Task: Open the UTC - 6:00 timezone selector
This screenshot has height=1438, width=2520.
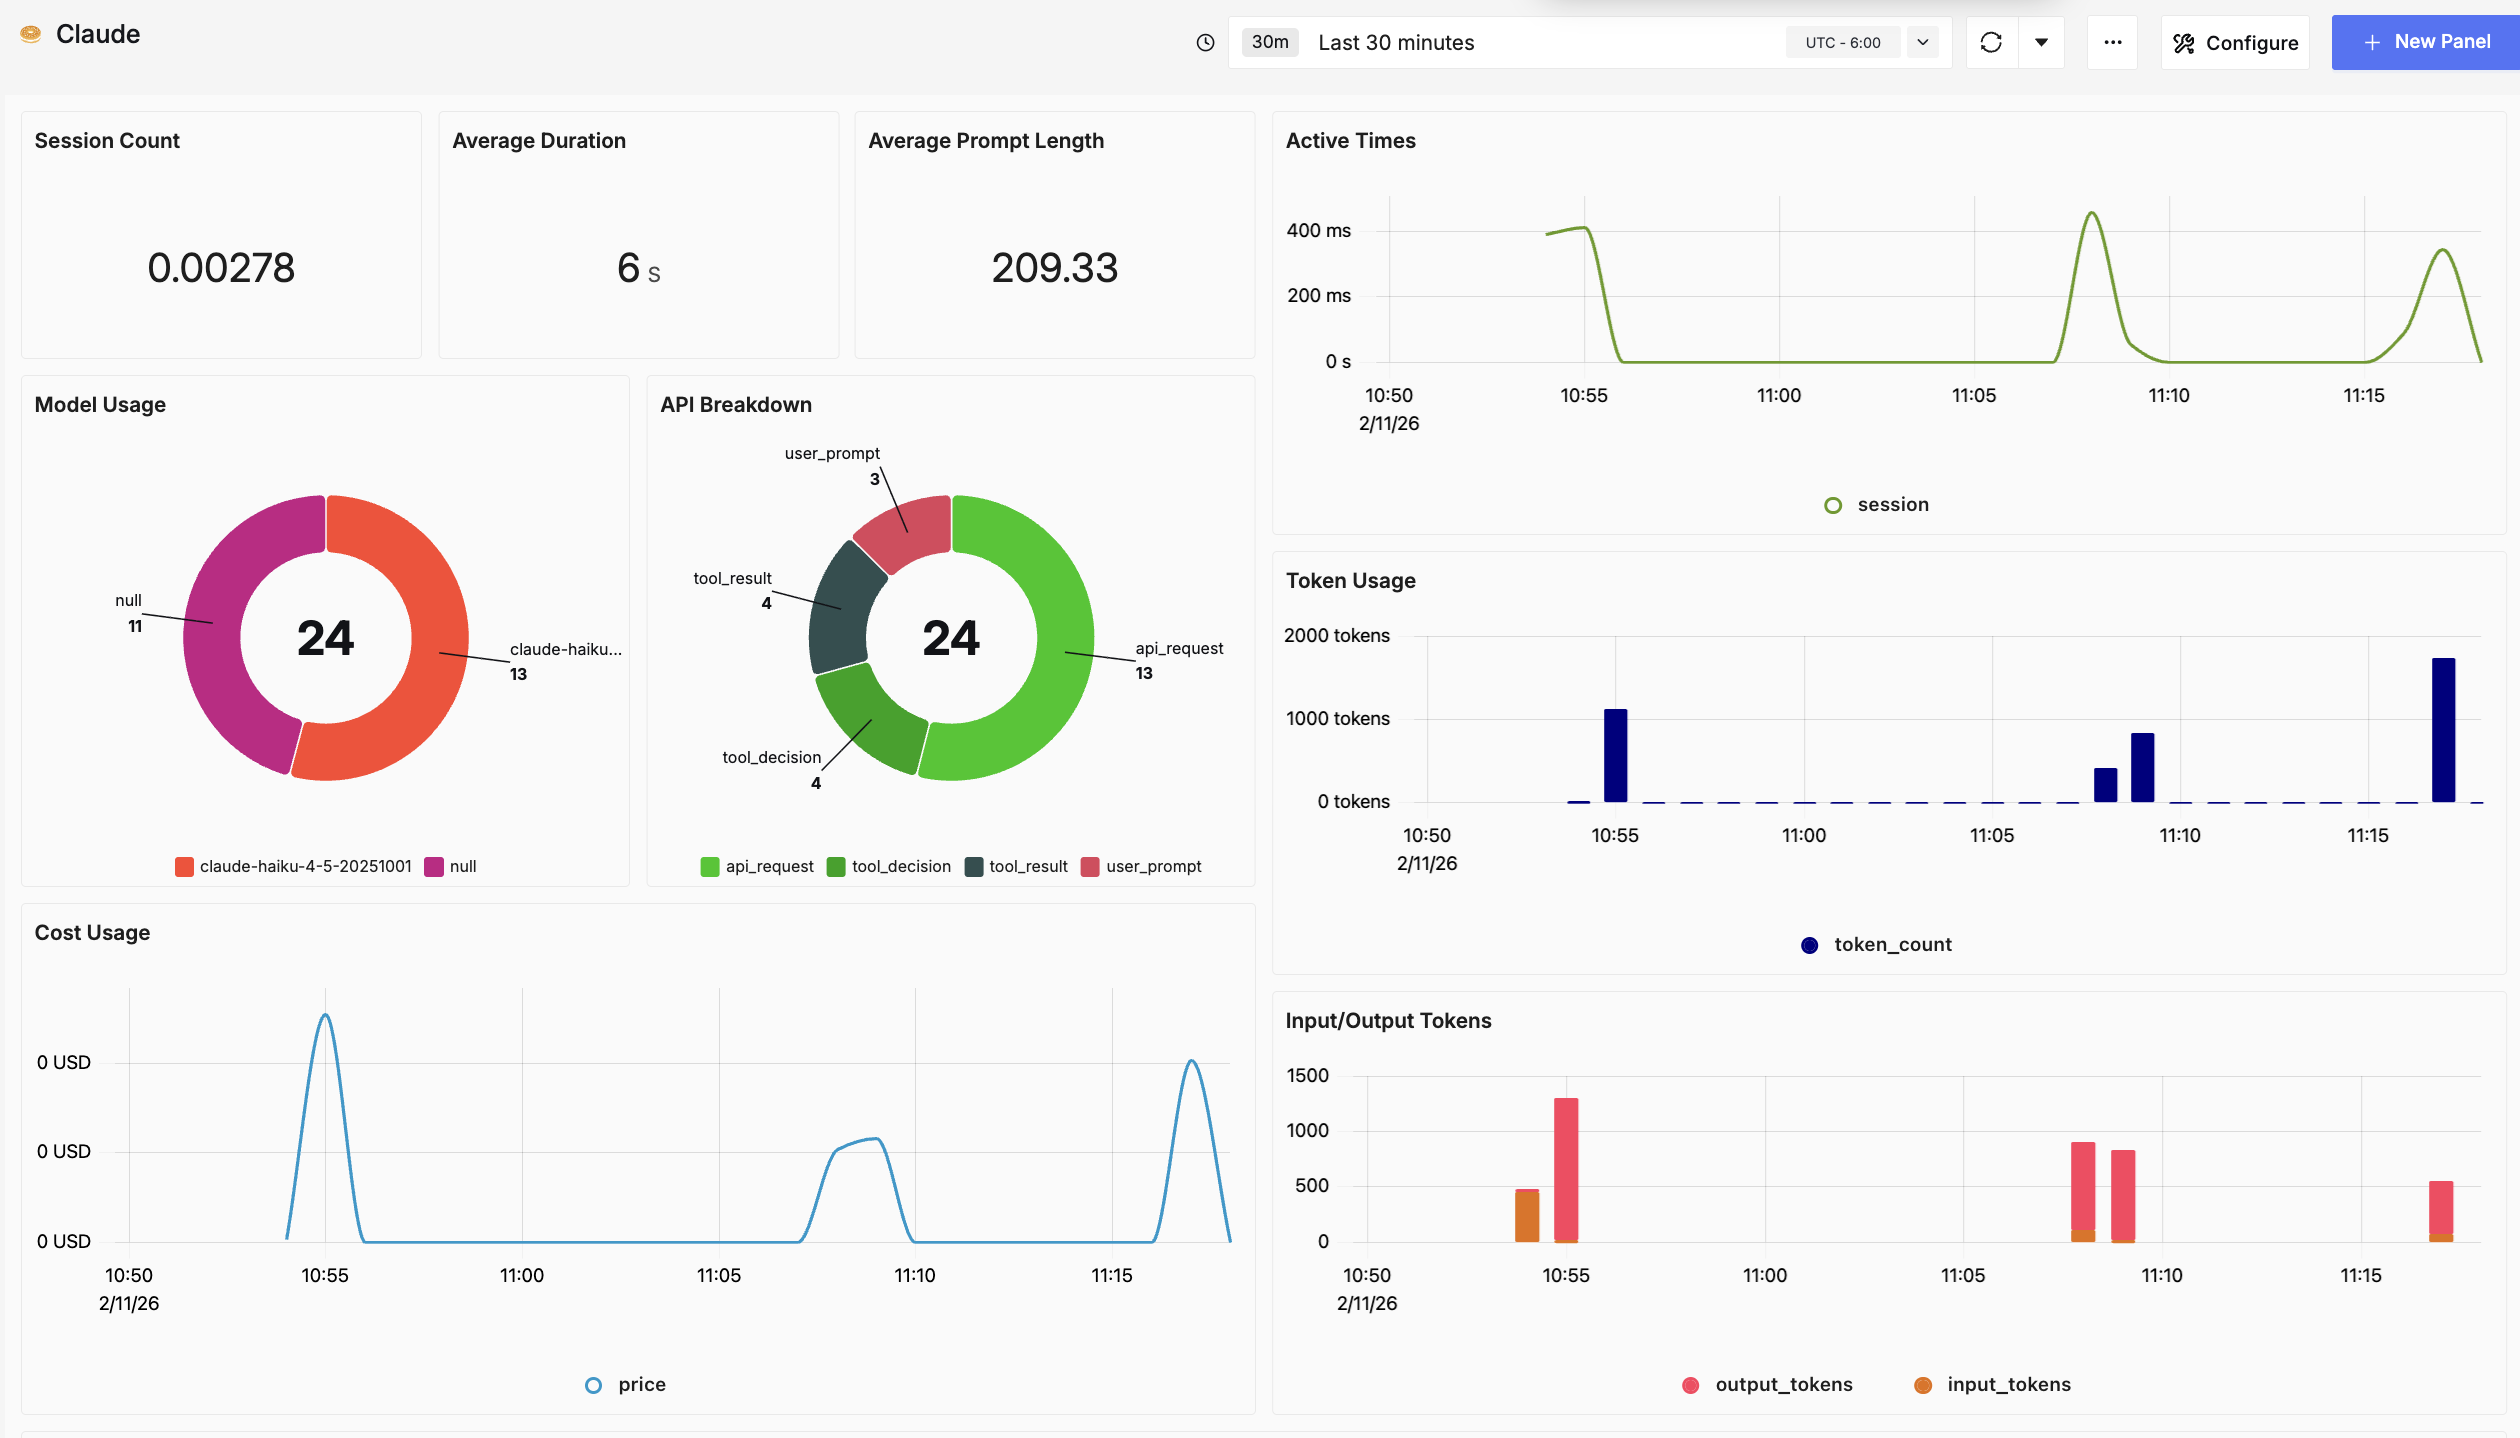Action: [x=1842, y=43]
